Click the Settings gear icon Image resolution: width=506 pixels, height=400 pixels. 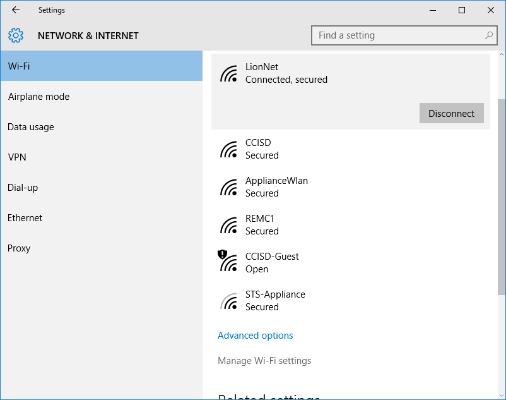point(16,35)
